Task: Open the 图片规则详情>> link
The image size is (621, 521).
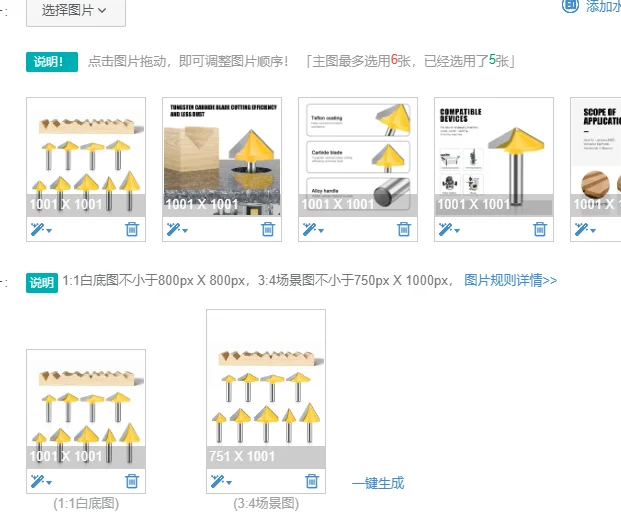Action: tap(511, 280)
